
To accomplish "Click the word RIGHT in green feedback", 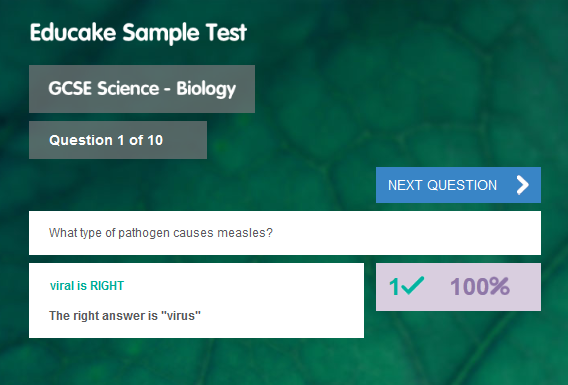I will [x=107, y=286].
